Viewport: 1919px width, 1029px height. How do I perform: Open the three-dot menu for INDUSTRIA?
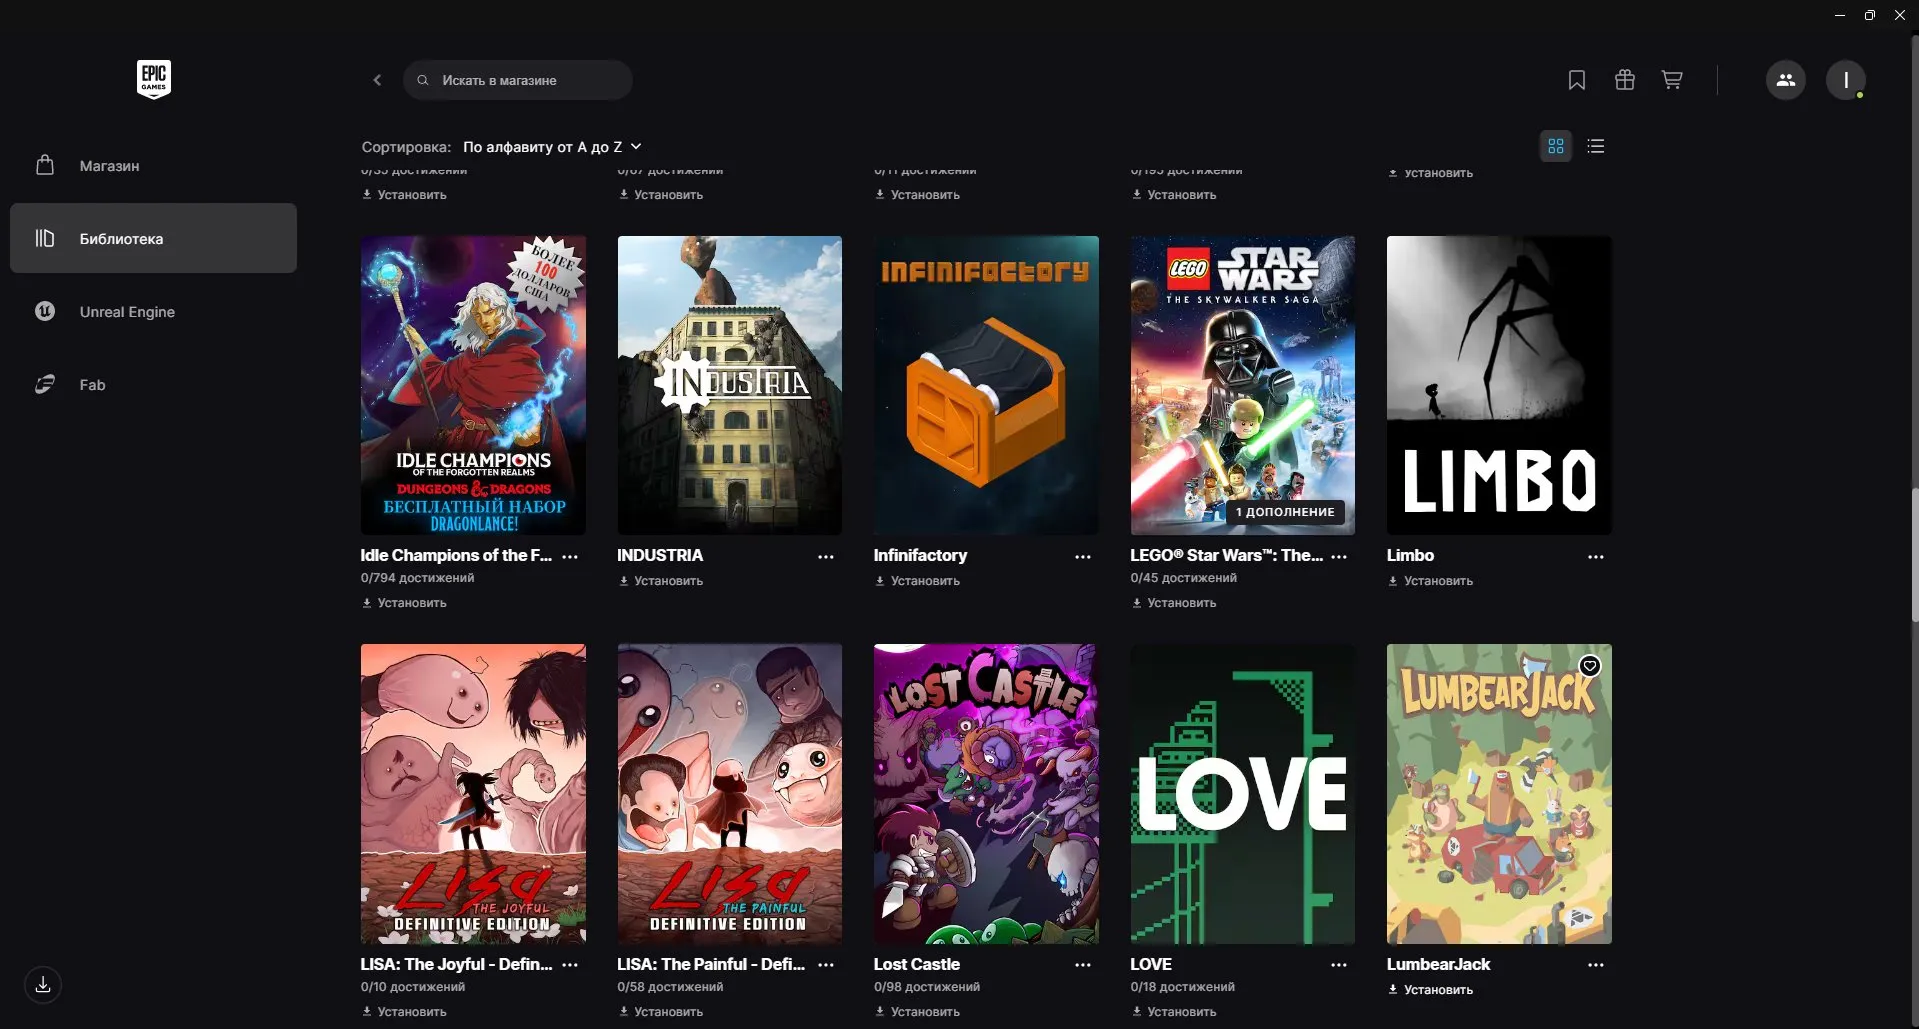coord(826,557)
